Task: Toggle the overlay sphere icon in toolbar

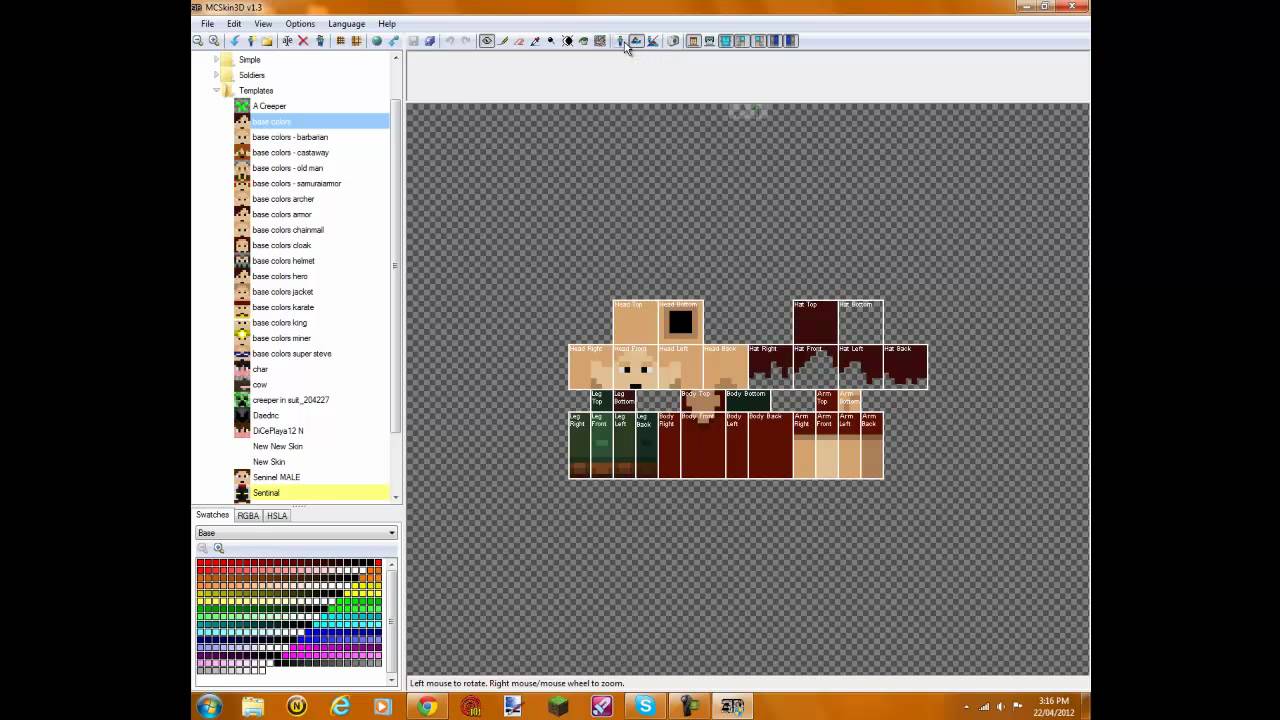Action: pyautogui.click(x=673, y=41)
